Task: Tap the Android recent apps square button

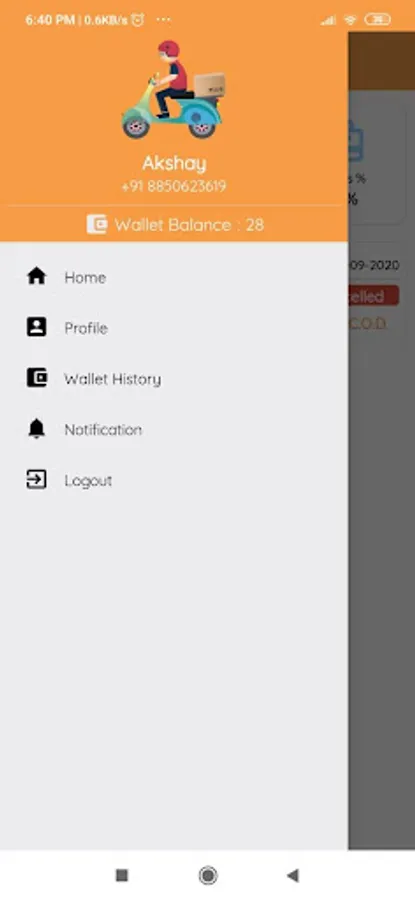Action: coord(122,875)
